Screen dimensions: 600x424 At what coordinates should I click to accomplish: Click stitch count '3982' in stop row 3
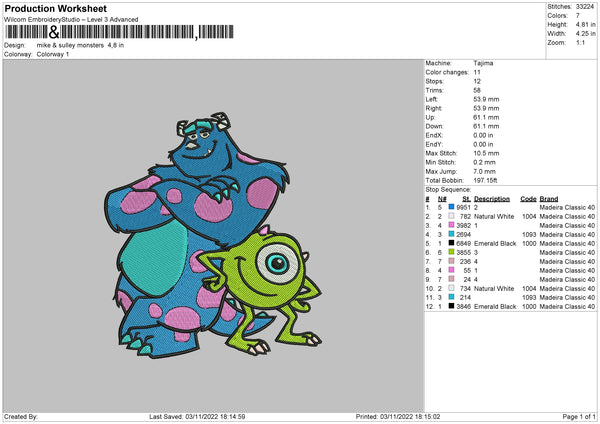pos(463,225)
